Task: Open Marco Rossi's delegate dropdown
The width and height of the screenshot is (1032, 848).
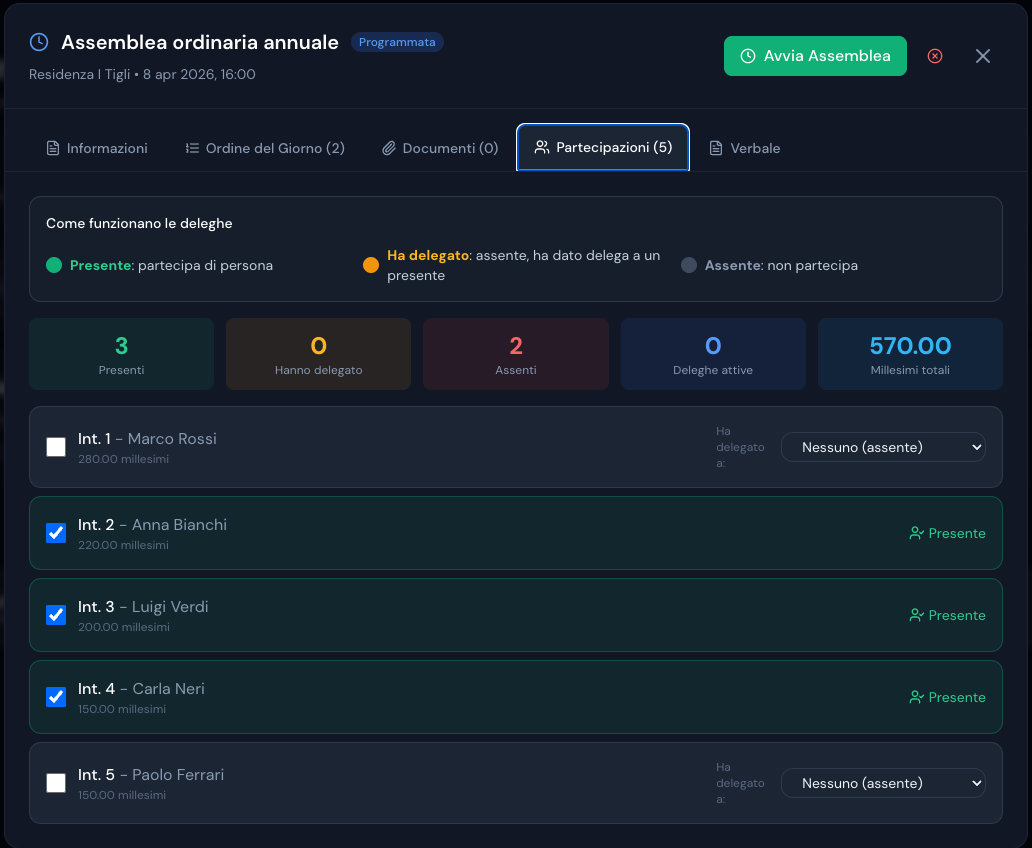Action: pos(883,447)
